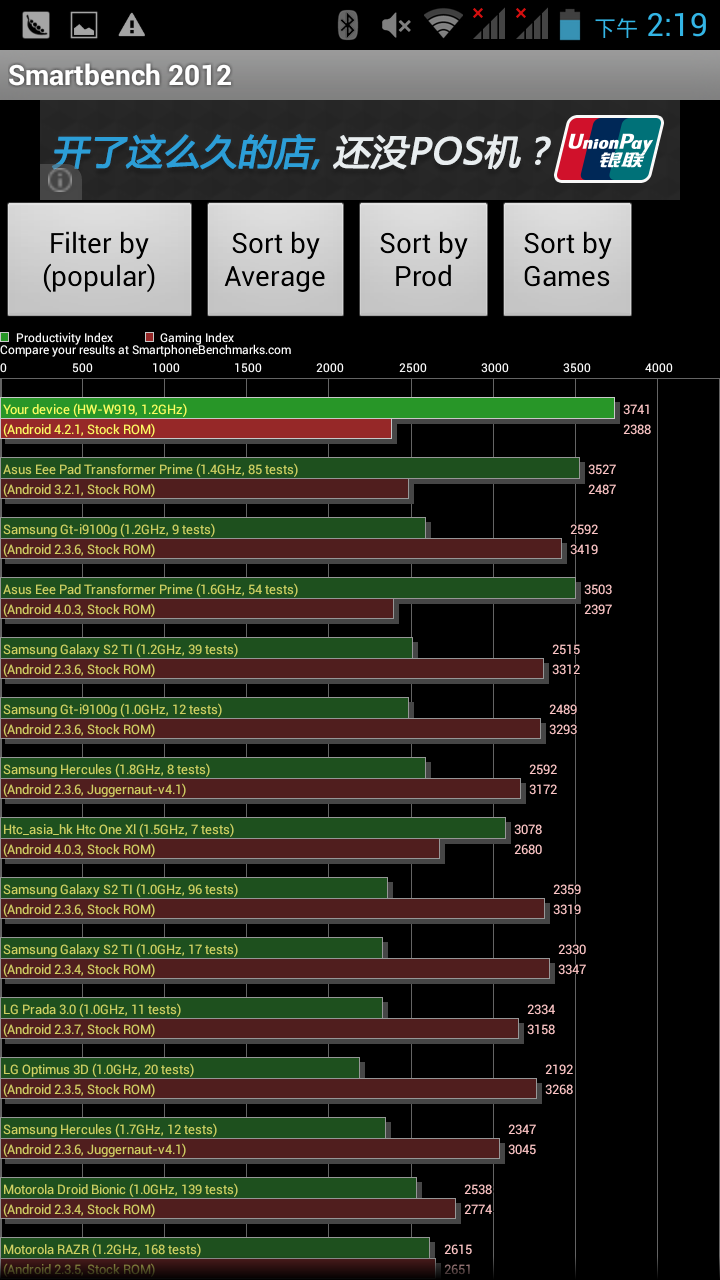Select Samsung Galaxy S2 TI 1.0GHz, 96 tests
Viewport: 720px width, 1280px height.
pyautogui.click(x=195, y=889)
